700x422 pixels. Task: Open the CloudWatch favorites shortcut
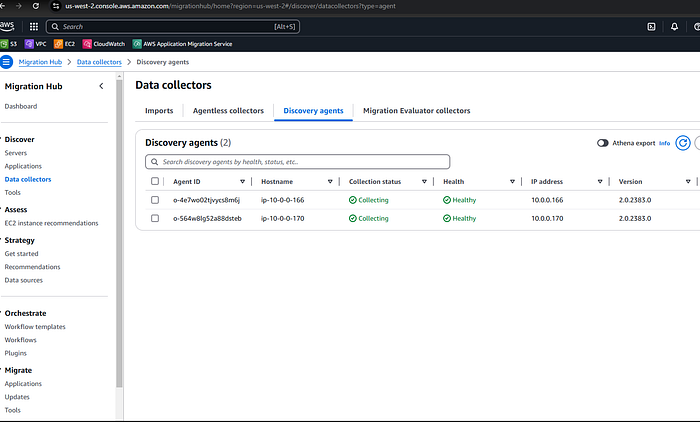104,44
